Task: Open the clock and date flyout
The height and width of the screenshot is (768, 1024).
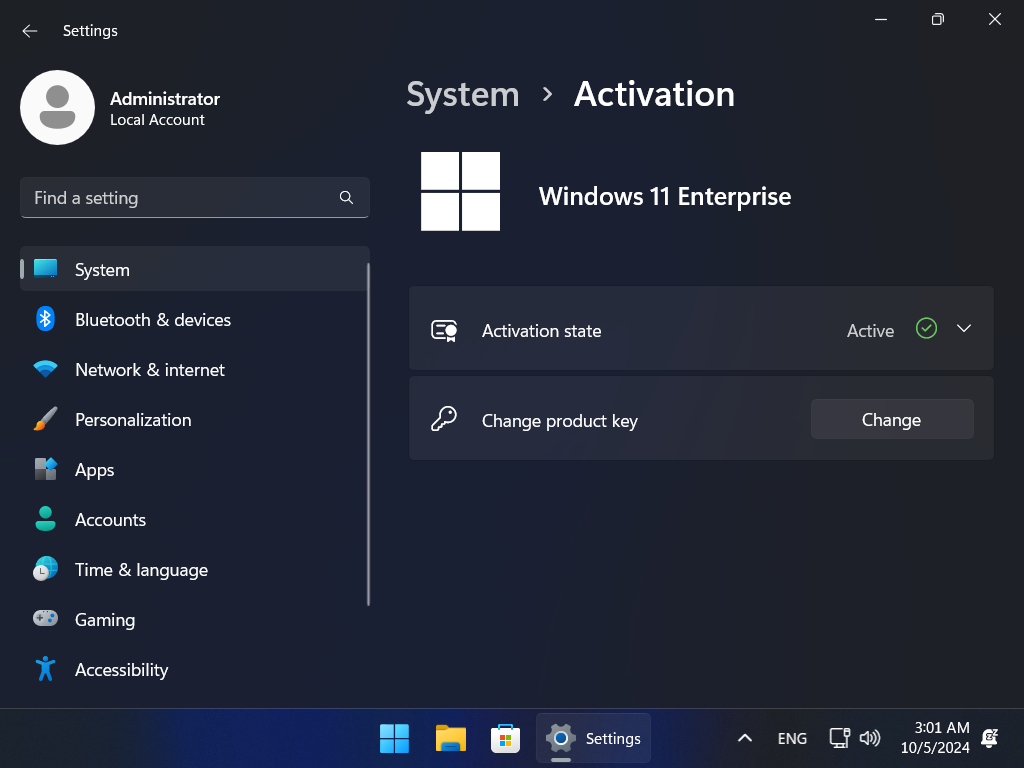Action: tap(935, 737)
